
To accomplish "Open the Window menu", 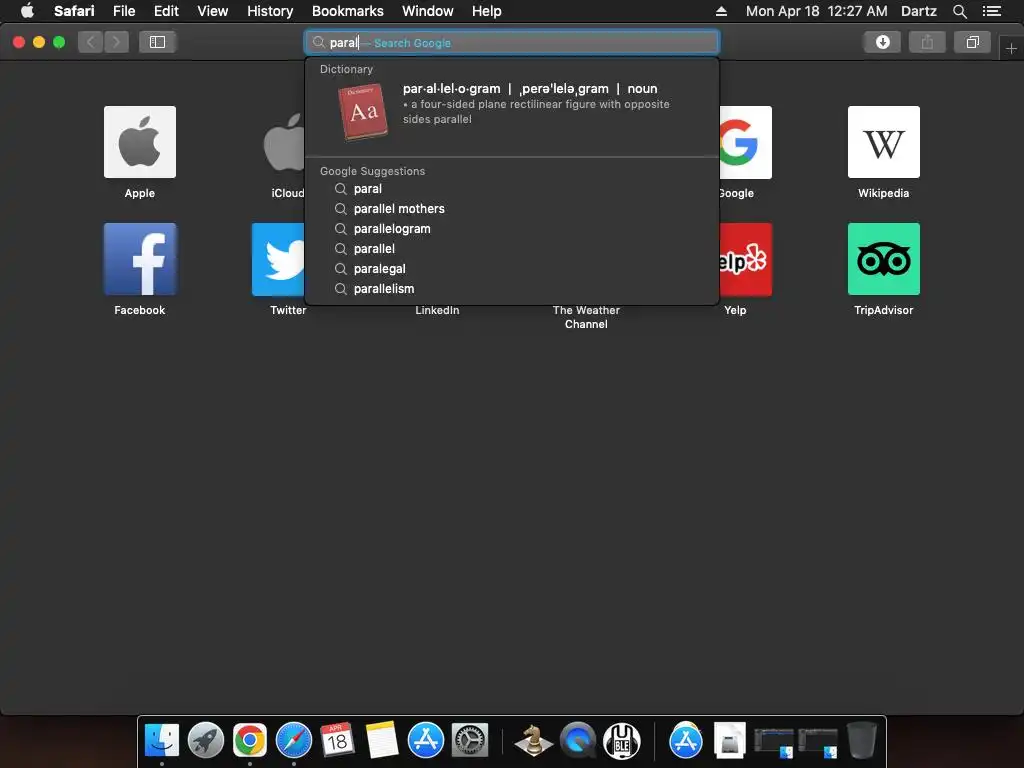I will coord(428,11).
